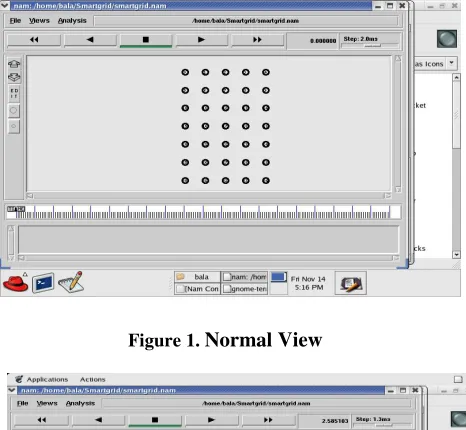The image size is (466, 430).
Task: Click the zoom out icon on left toolbar
Action: pyautogui.click(x=14, y=77)
